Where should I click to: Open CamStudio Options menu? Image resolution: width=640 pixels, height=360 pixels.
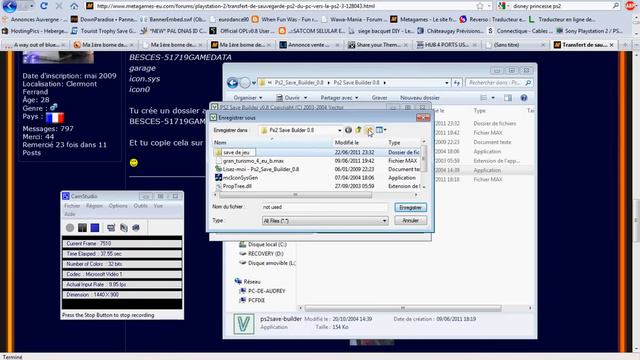click(118, 206)
